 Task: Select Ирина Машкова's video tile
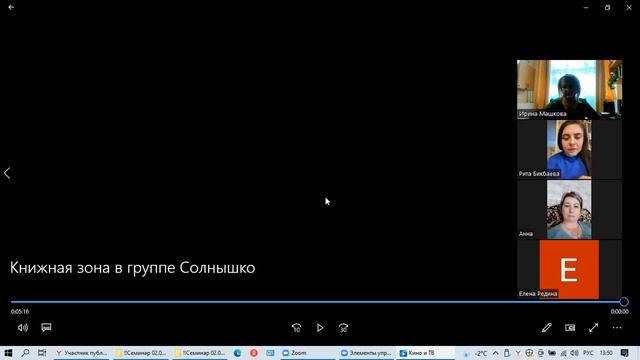[x=569, y=89]
